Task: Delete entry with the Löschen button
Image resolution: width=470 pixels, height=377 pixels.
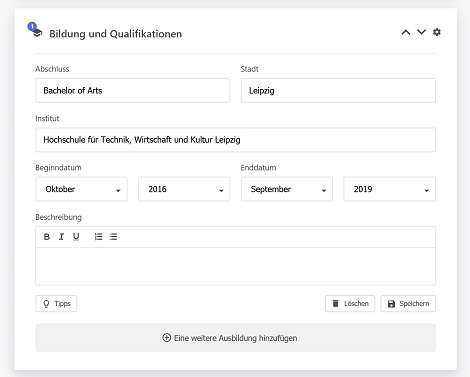Action: point(350,304)
